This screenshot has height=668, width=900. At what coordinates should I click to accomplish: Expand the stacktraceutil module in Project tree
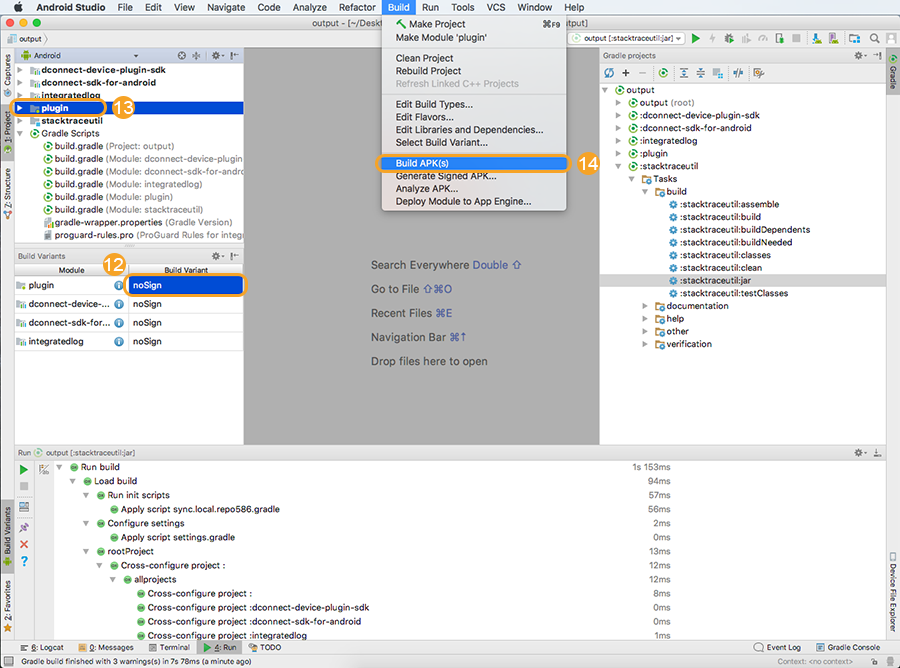(20, 121)
